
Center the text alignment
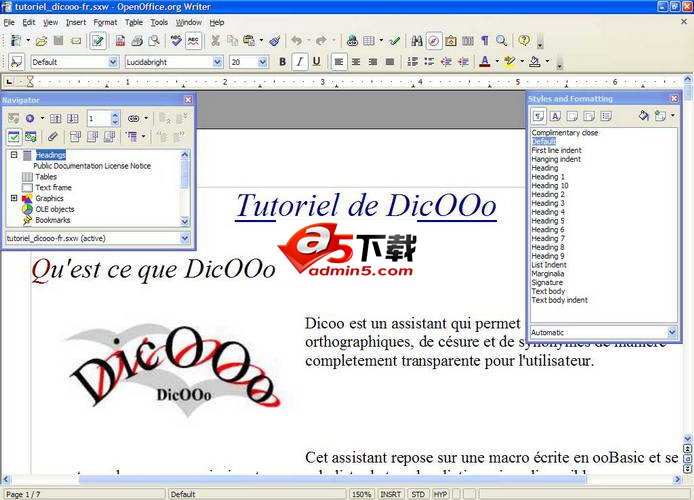click(356, 62)
